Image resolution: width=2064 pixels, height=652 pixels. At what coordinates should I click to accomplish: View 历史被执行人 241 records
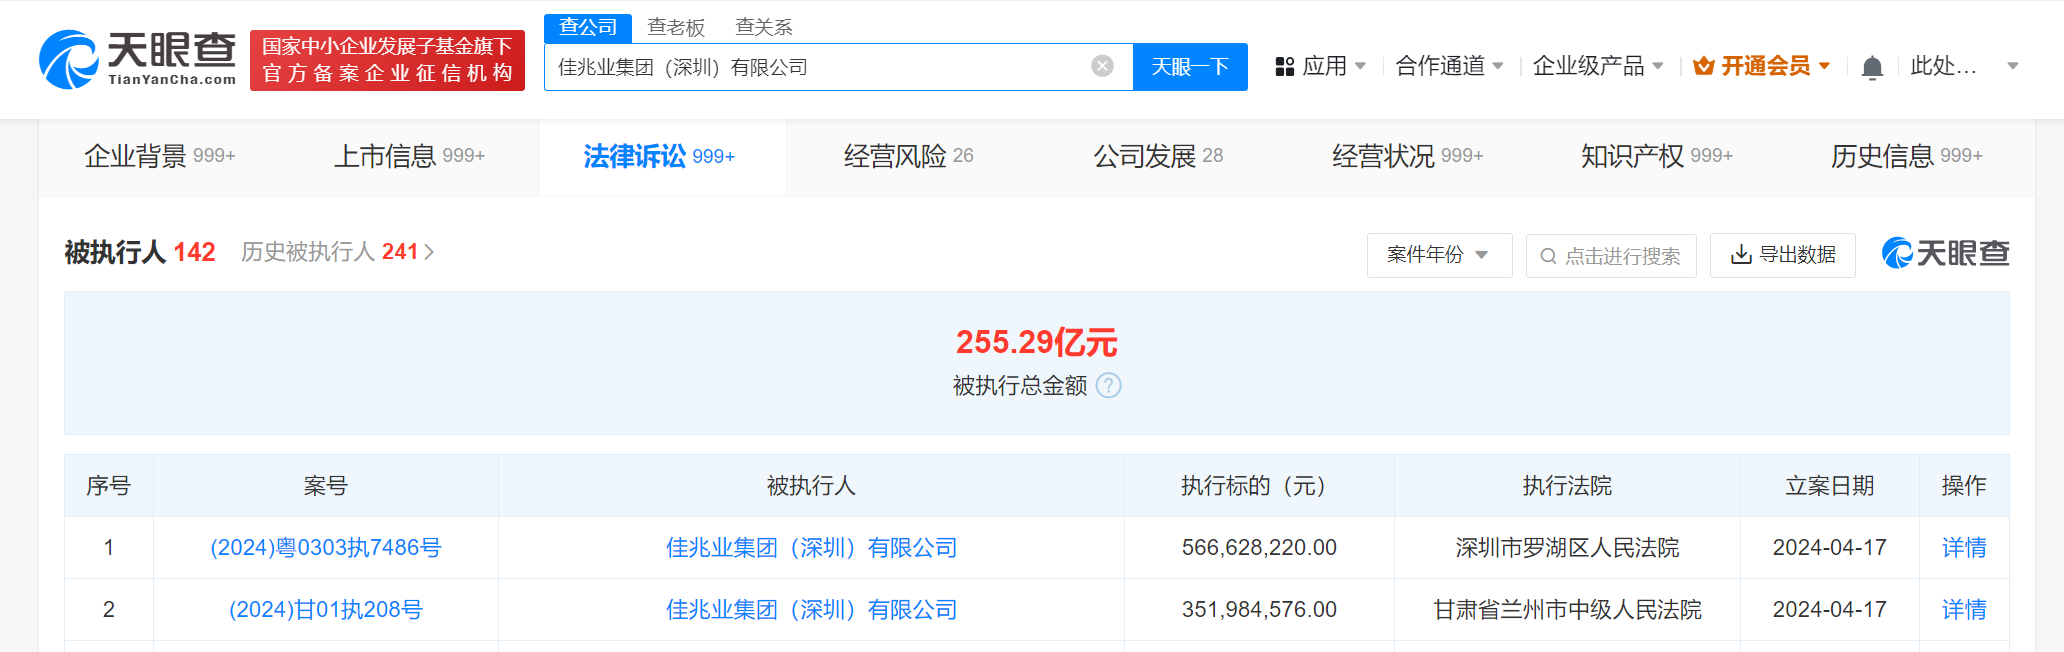pyautogui.click(x=337, y=252)
